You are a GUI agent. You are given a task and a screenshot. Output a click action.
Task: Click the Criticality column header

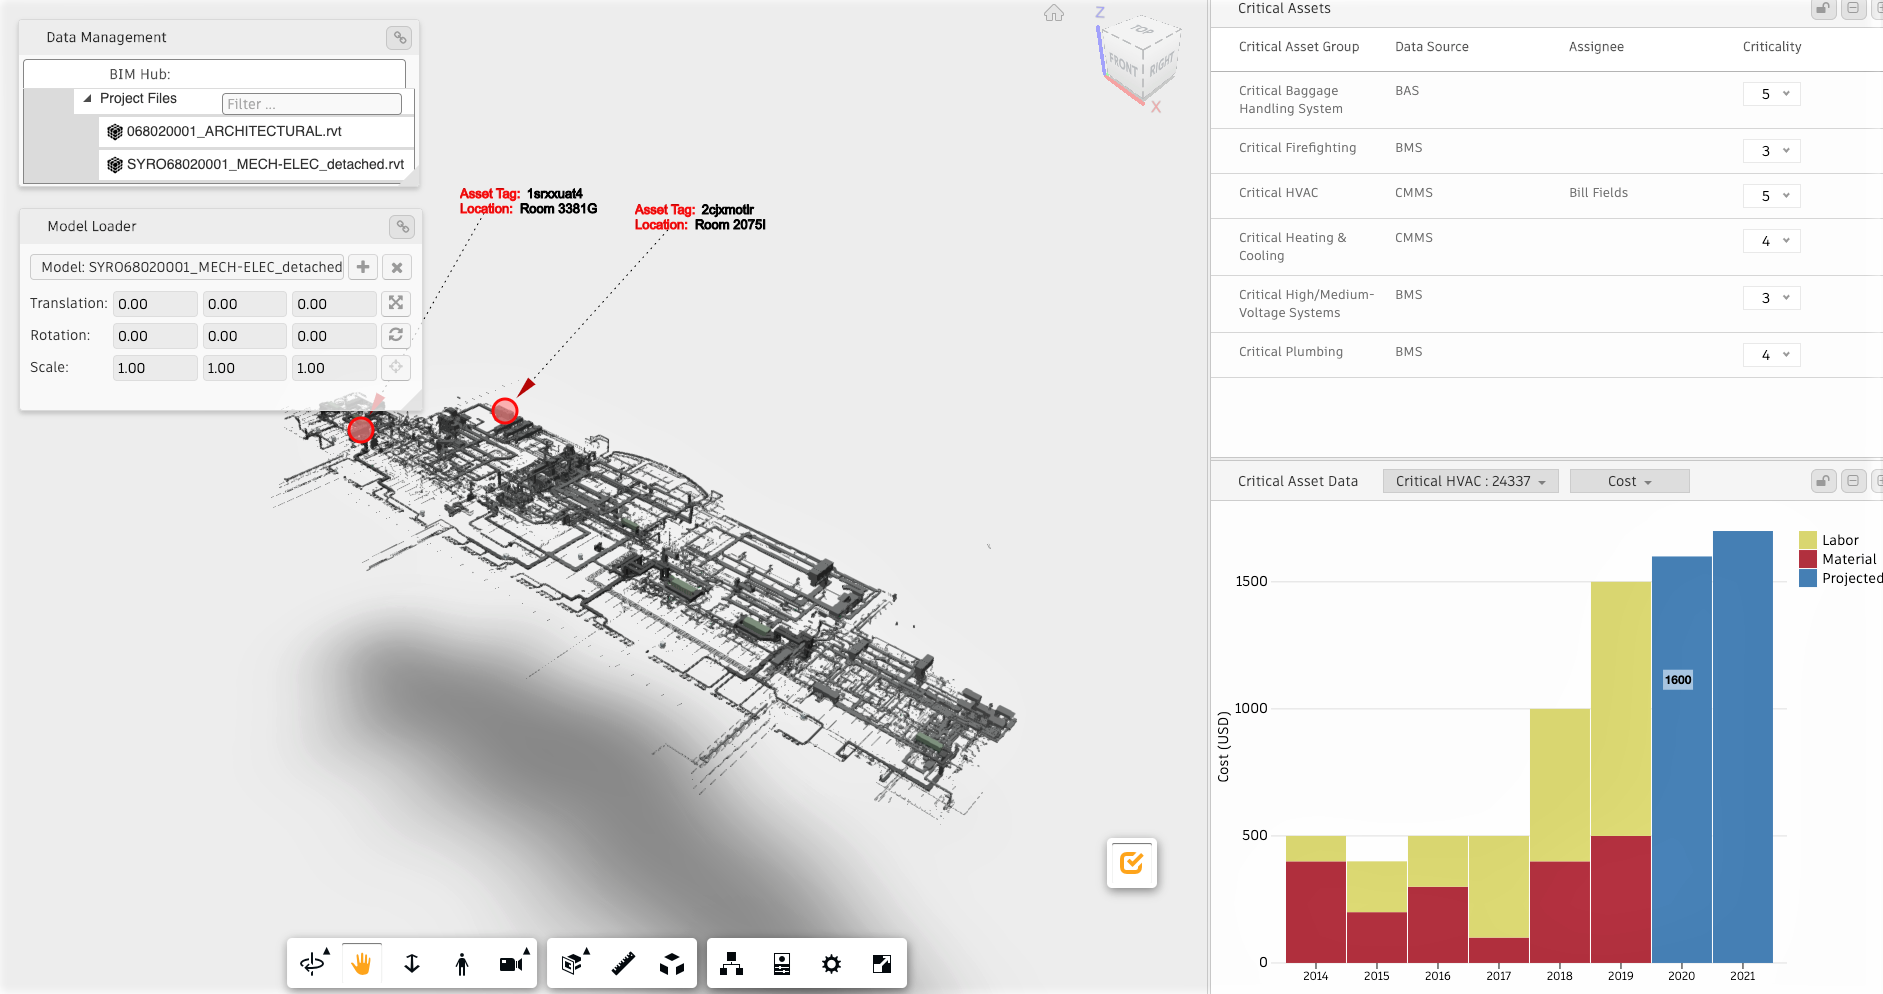1772,47
